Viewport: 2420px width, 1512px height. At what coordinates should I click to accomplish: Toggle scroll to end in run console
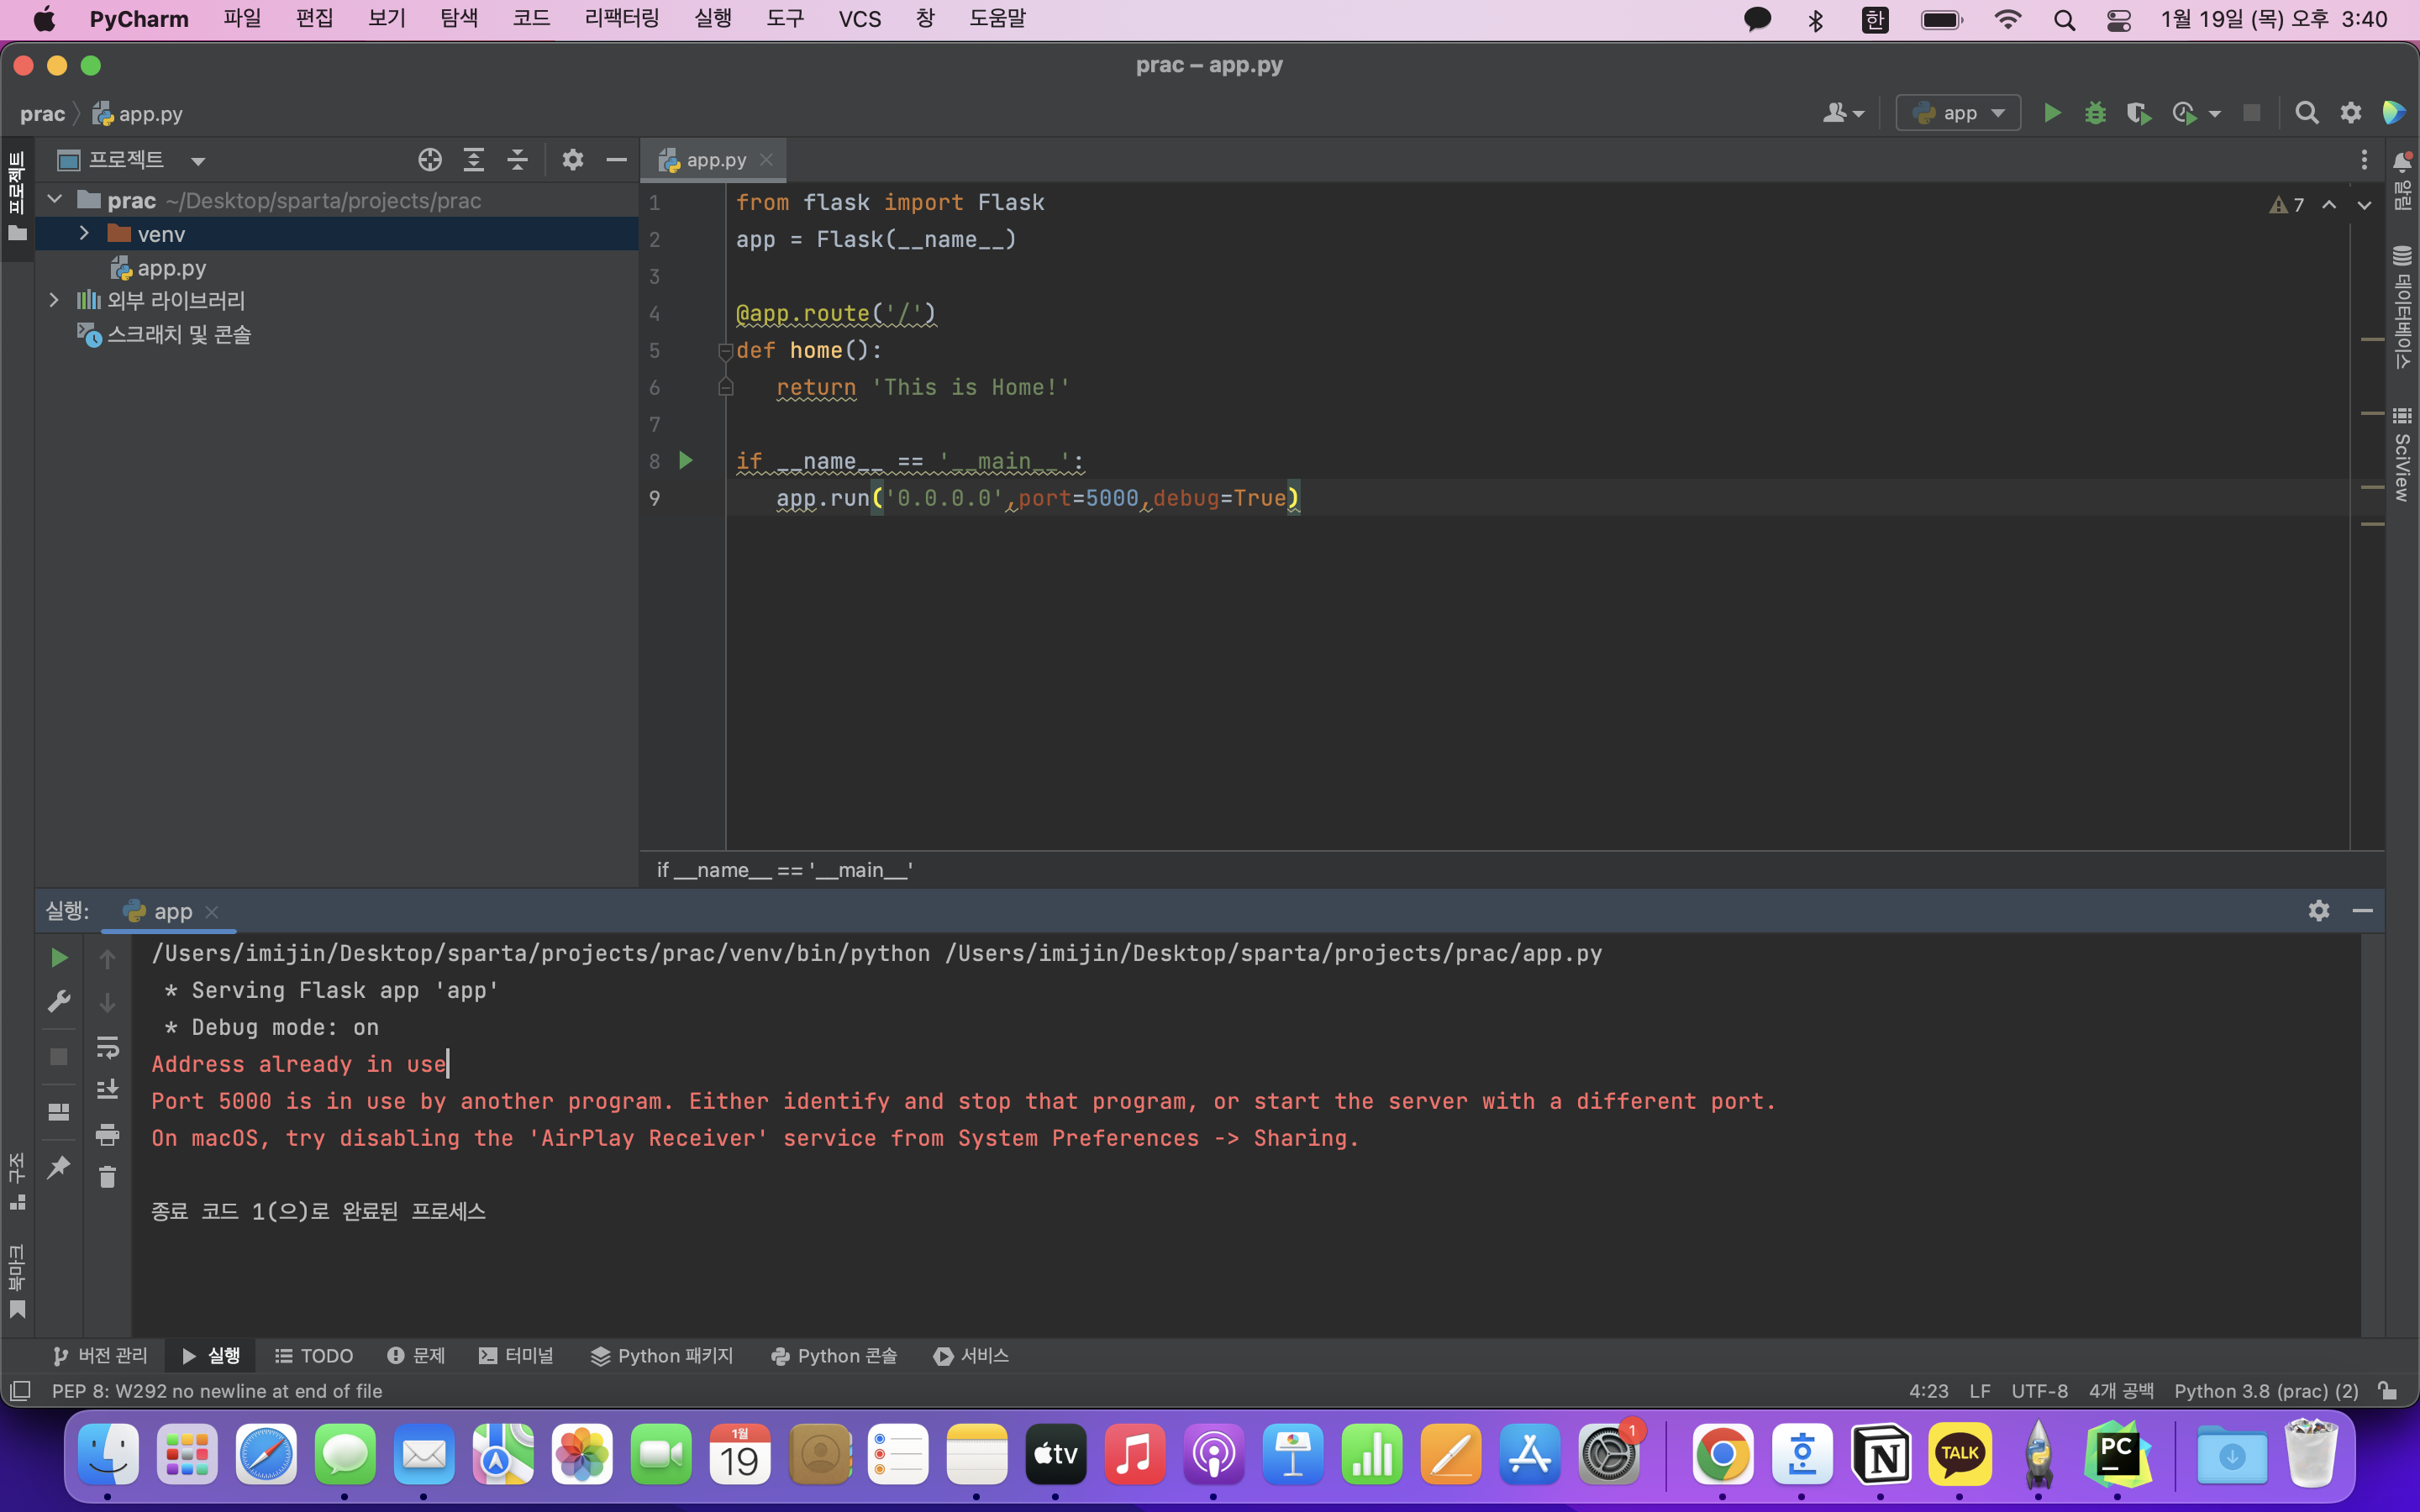click(x=108, y=1090)
